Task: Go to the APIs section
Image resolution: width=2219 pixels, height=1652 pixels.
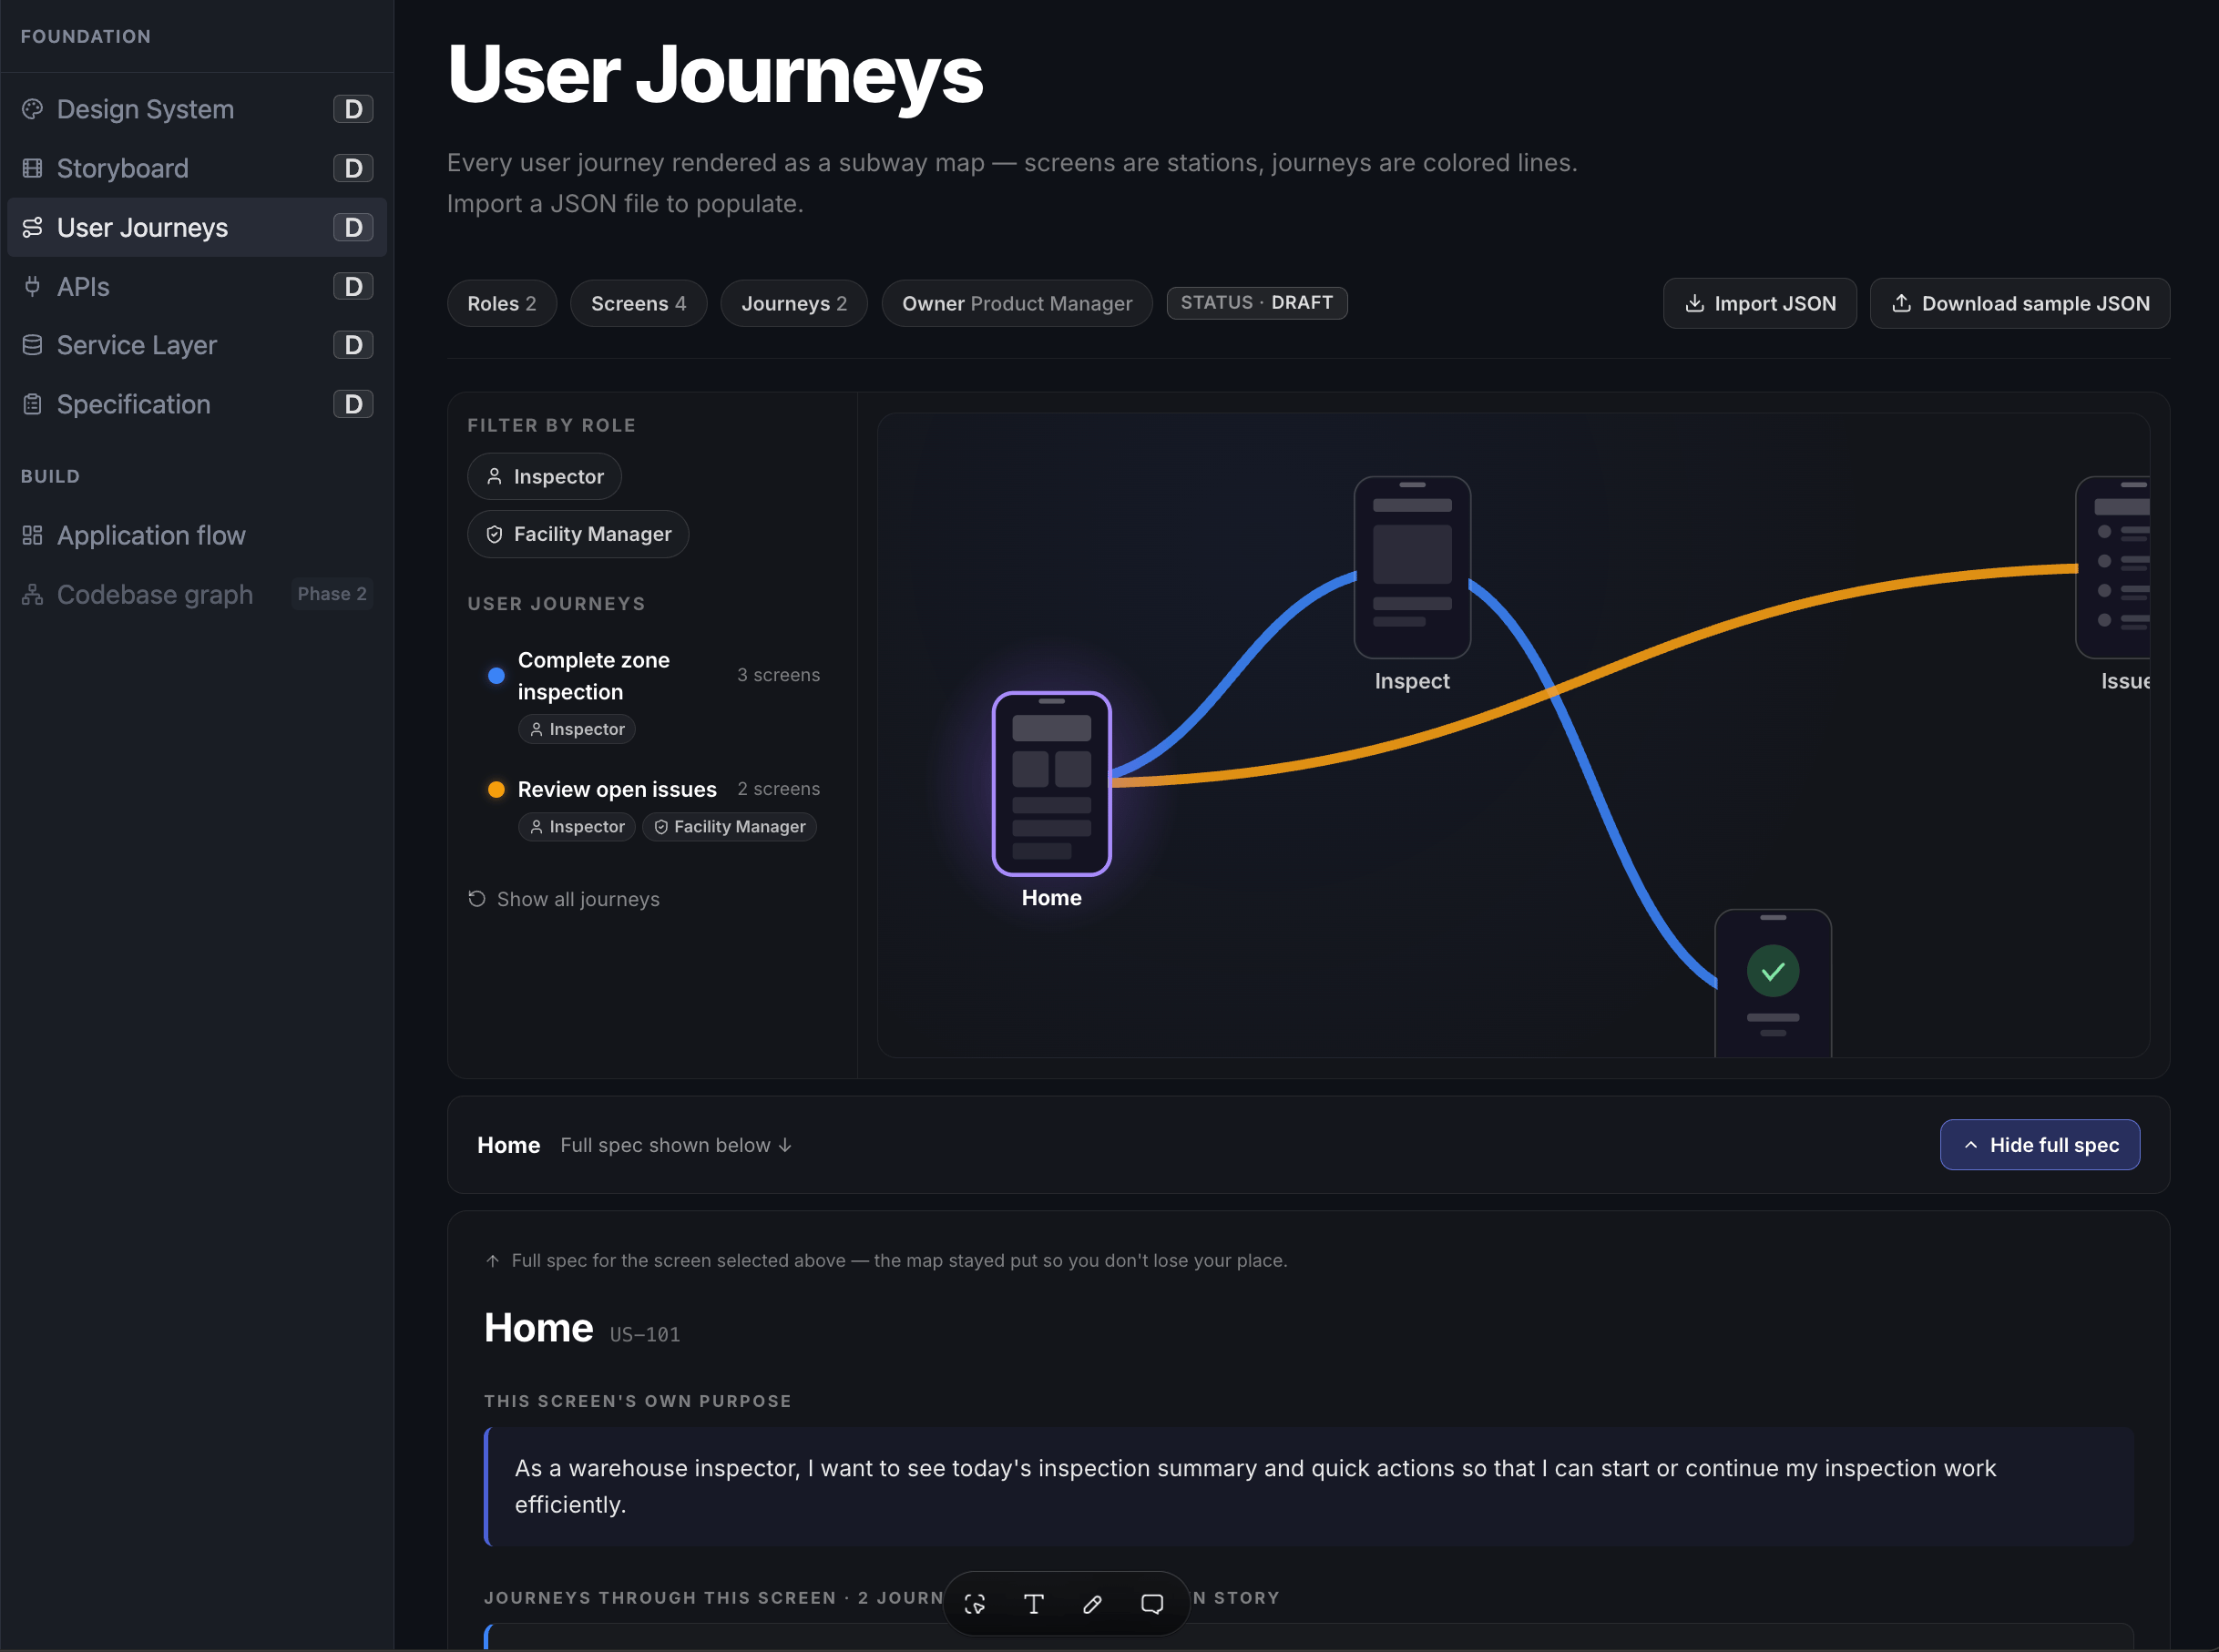Action: point(197,286)
